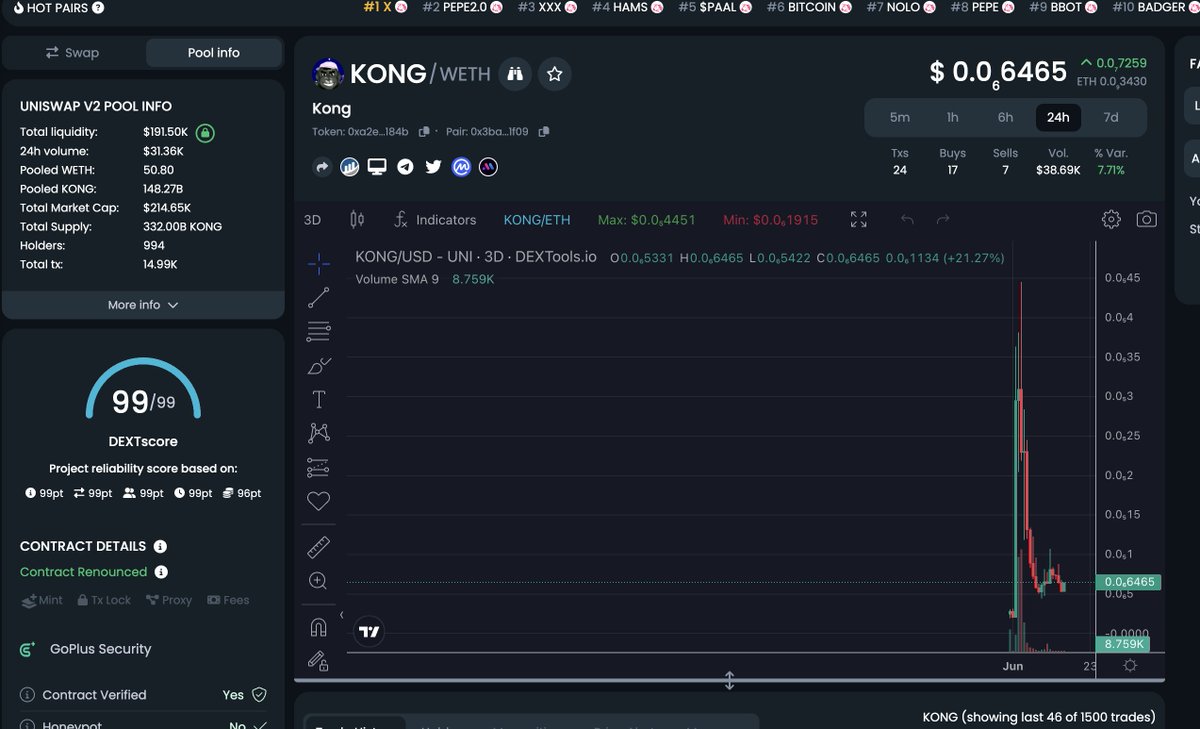Click the share arrow icon
This screenshot has height=729, width=1200.
coord(322,167)
